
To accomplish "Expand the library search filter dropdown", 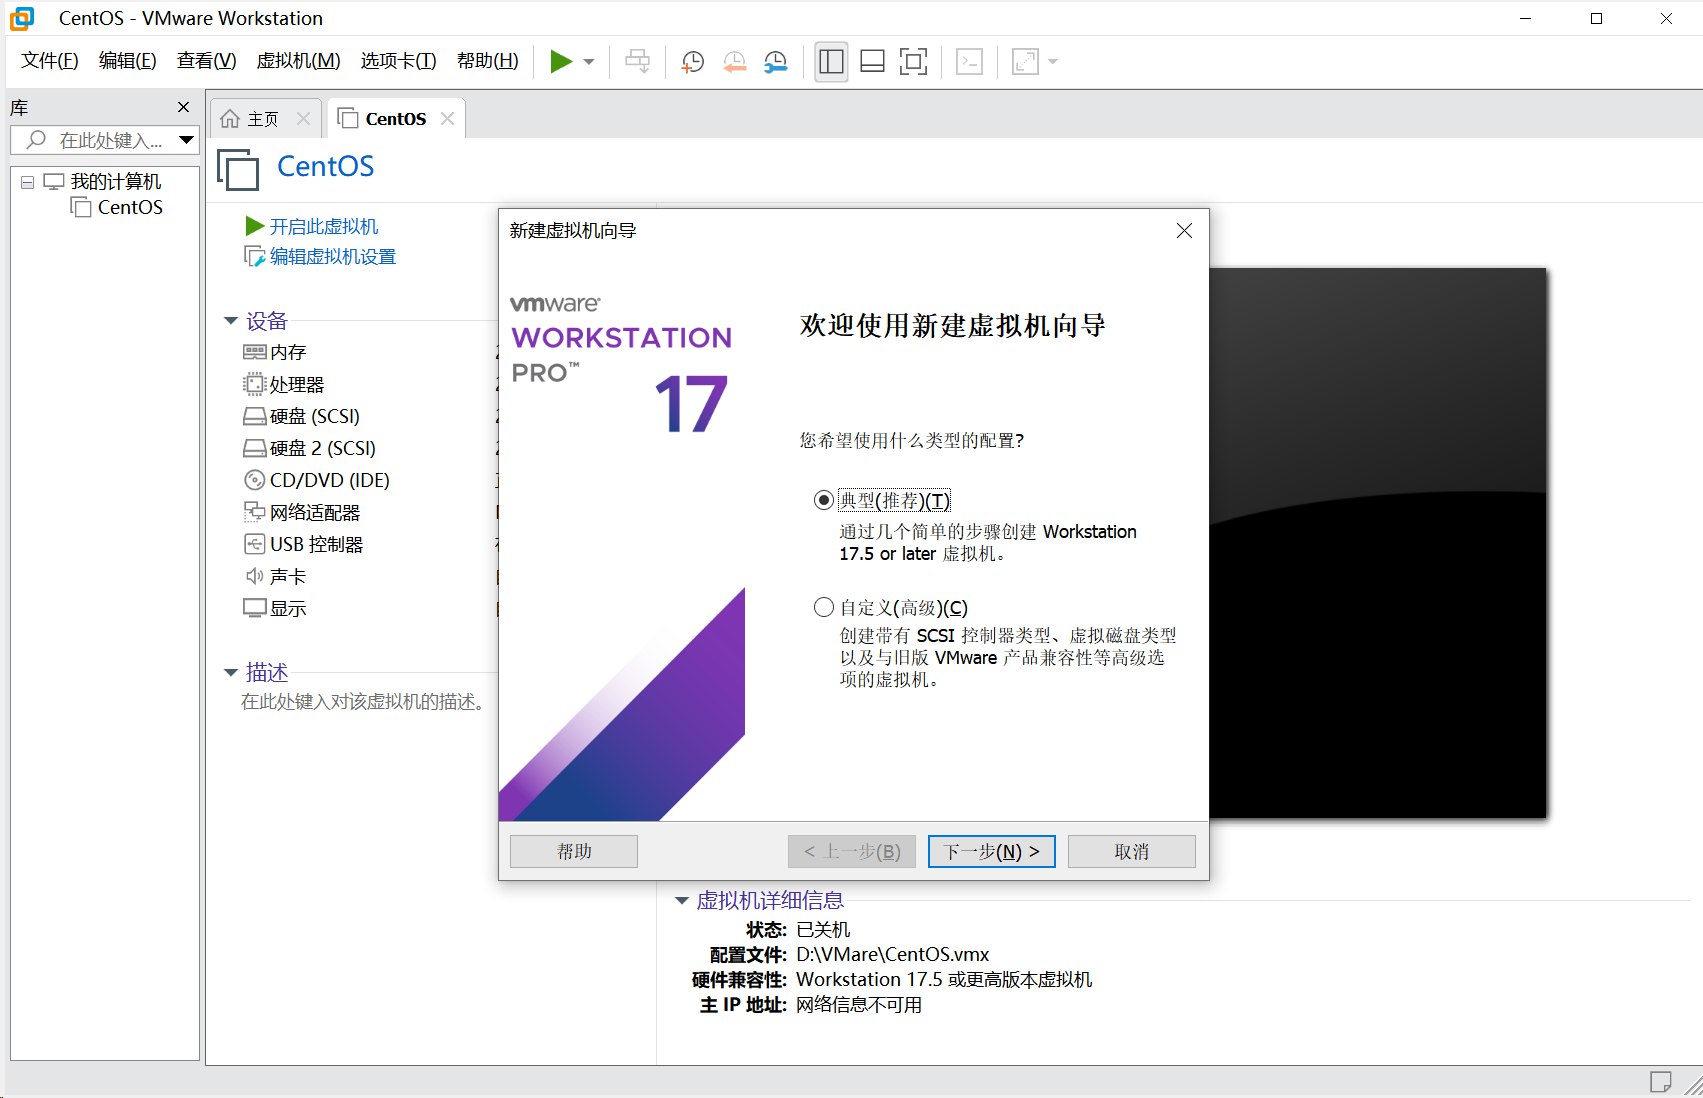I will click(x=186, y=140).
